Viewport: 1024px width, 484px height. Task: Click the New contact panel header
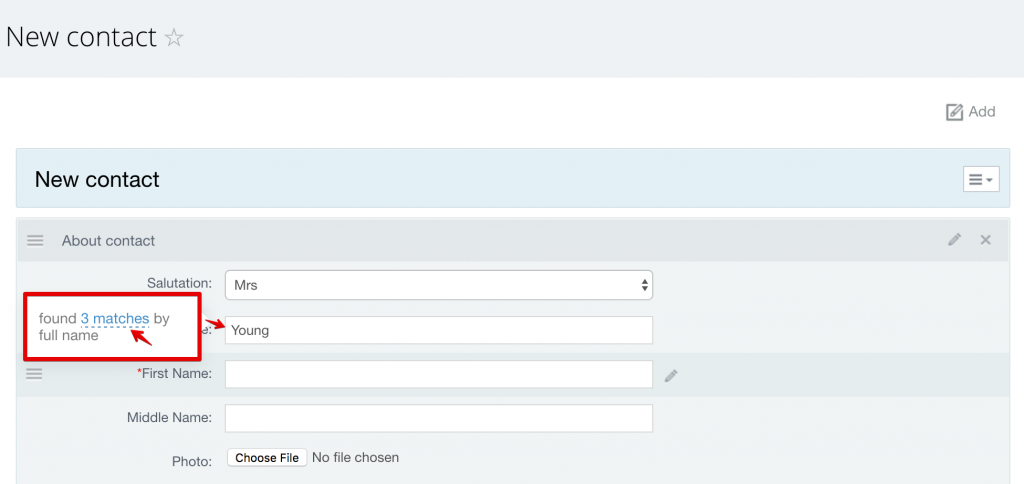pyautogui.click(x=513, y=178)
